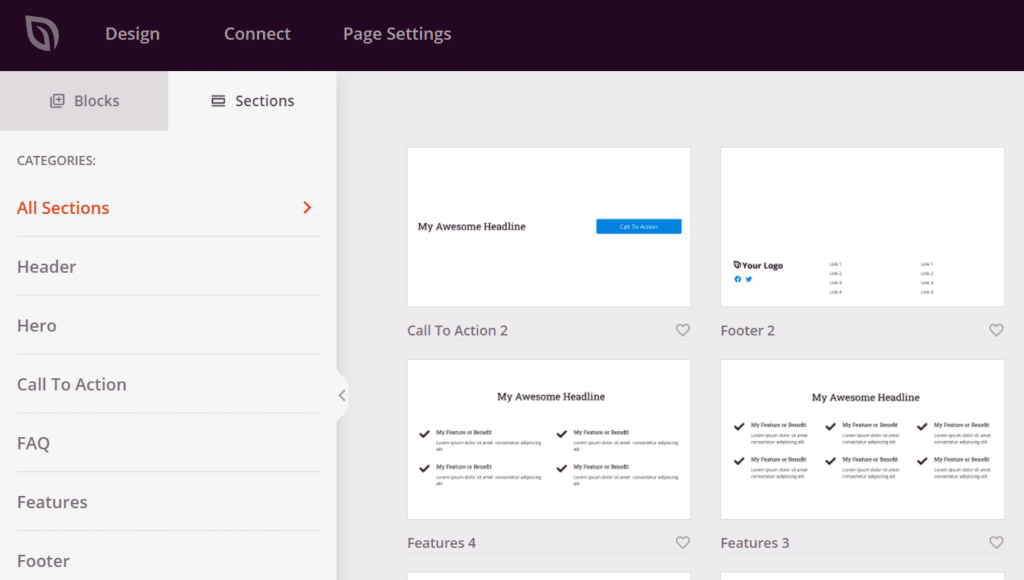Click the SeedProd leaf logo
This screenshot has width=1024, height=580.
(x=42, y=34)
